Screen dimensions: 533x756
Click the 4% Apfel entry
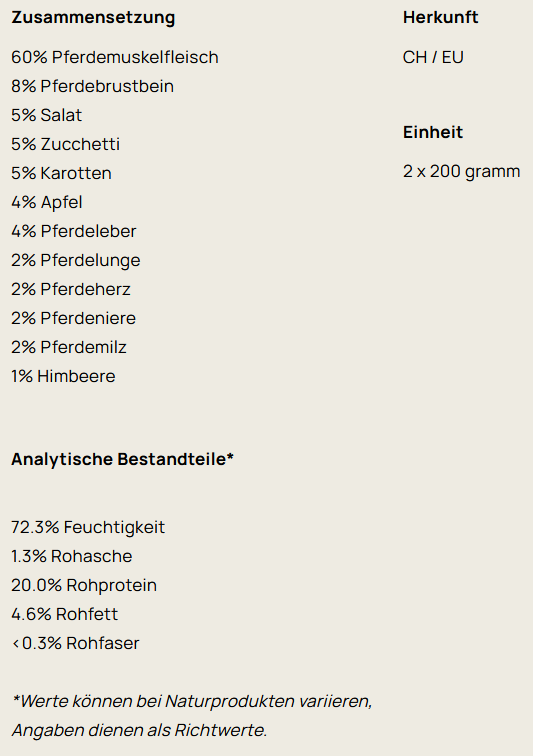(47, 202)
